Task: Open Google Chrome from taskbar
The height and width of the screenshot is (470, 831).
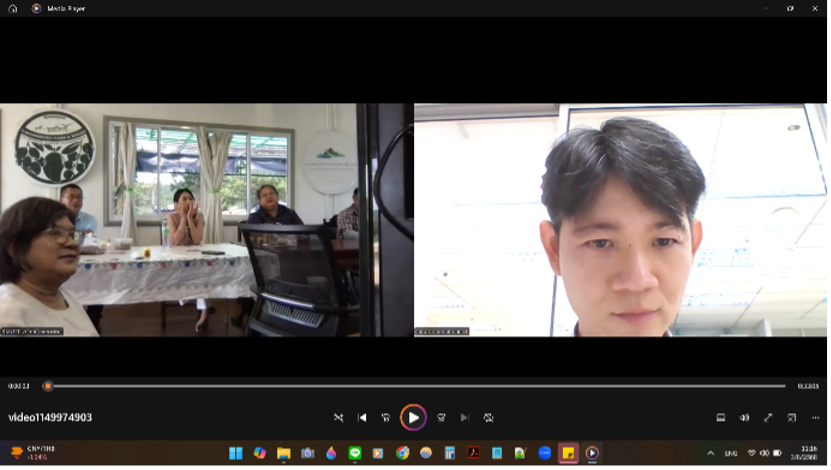Action: 402,453
